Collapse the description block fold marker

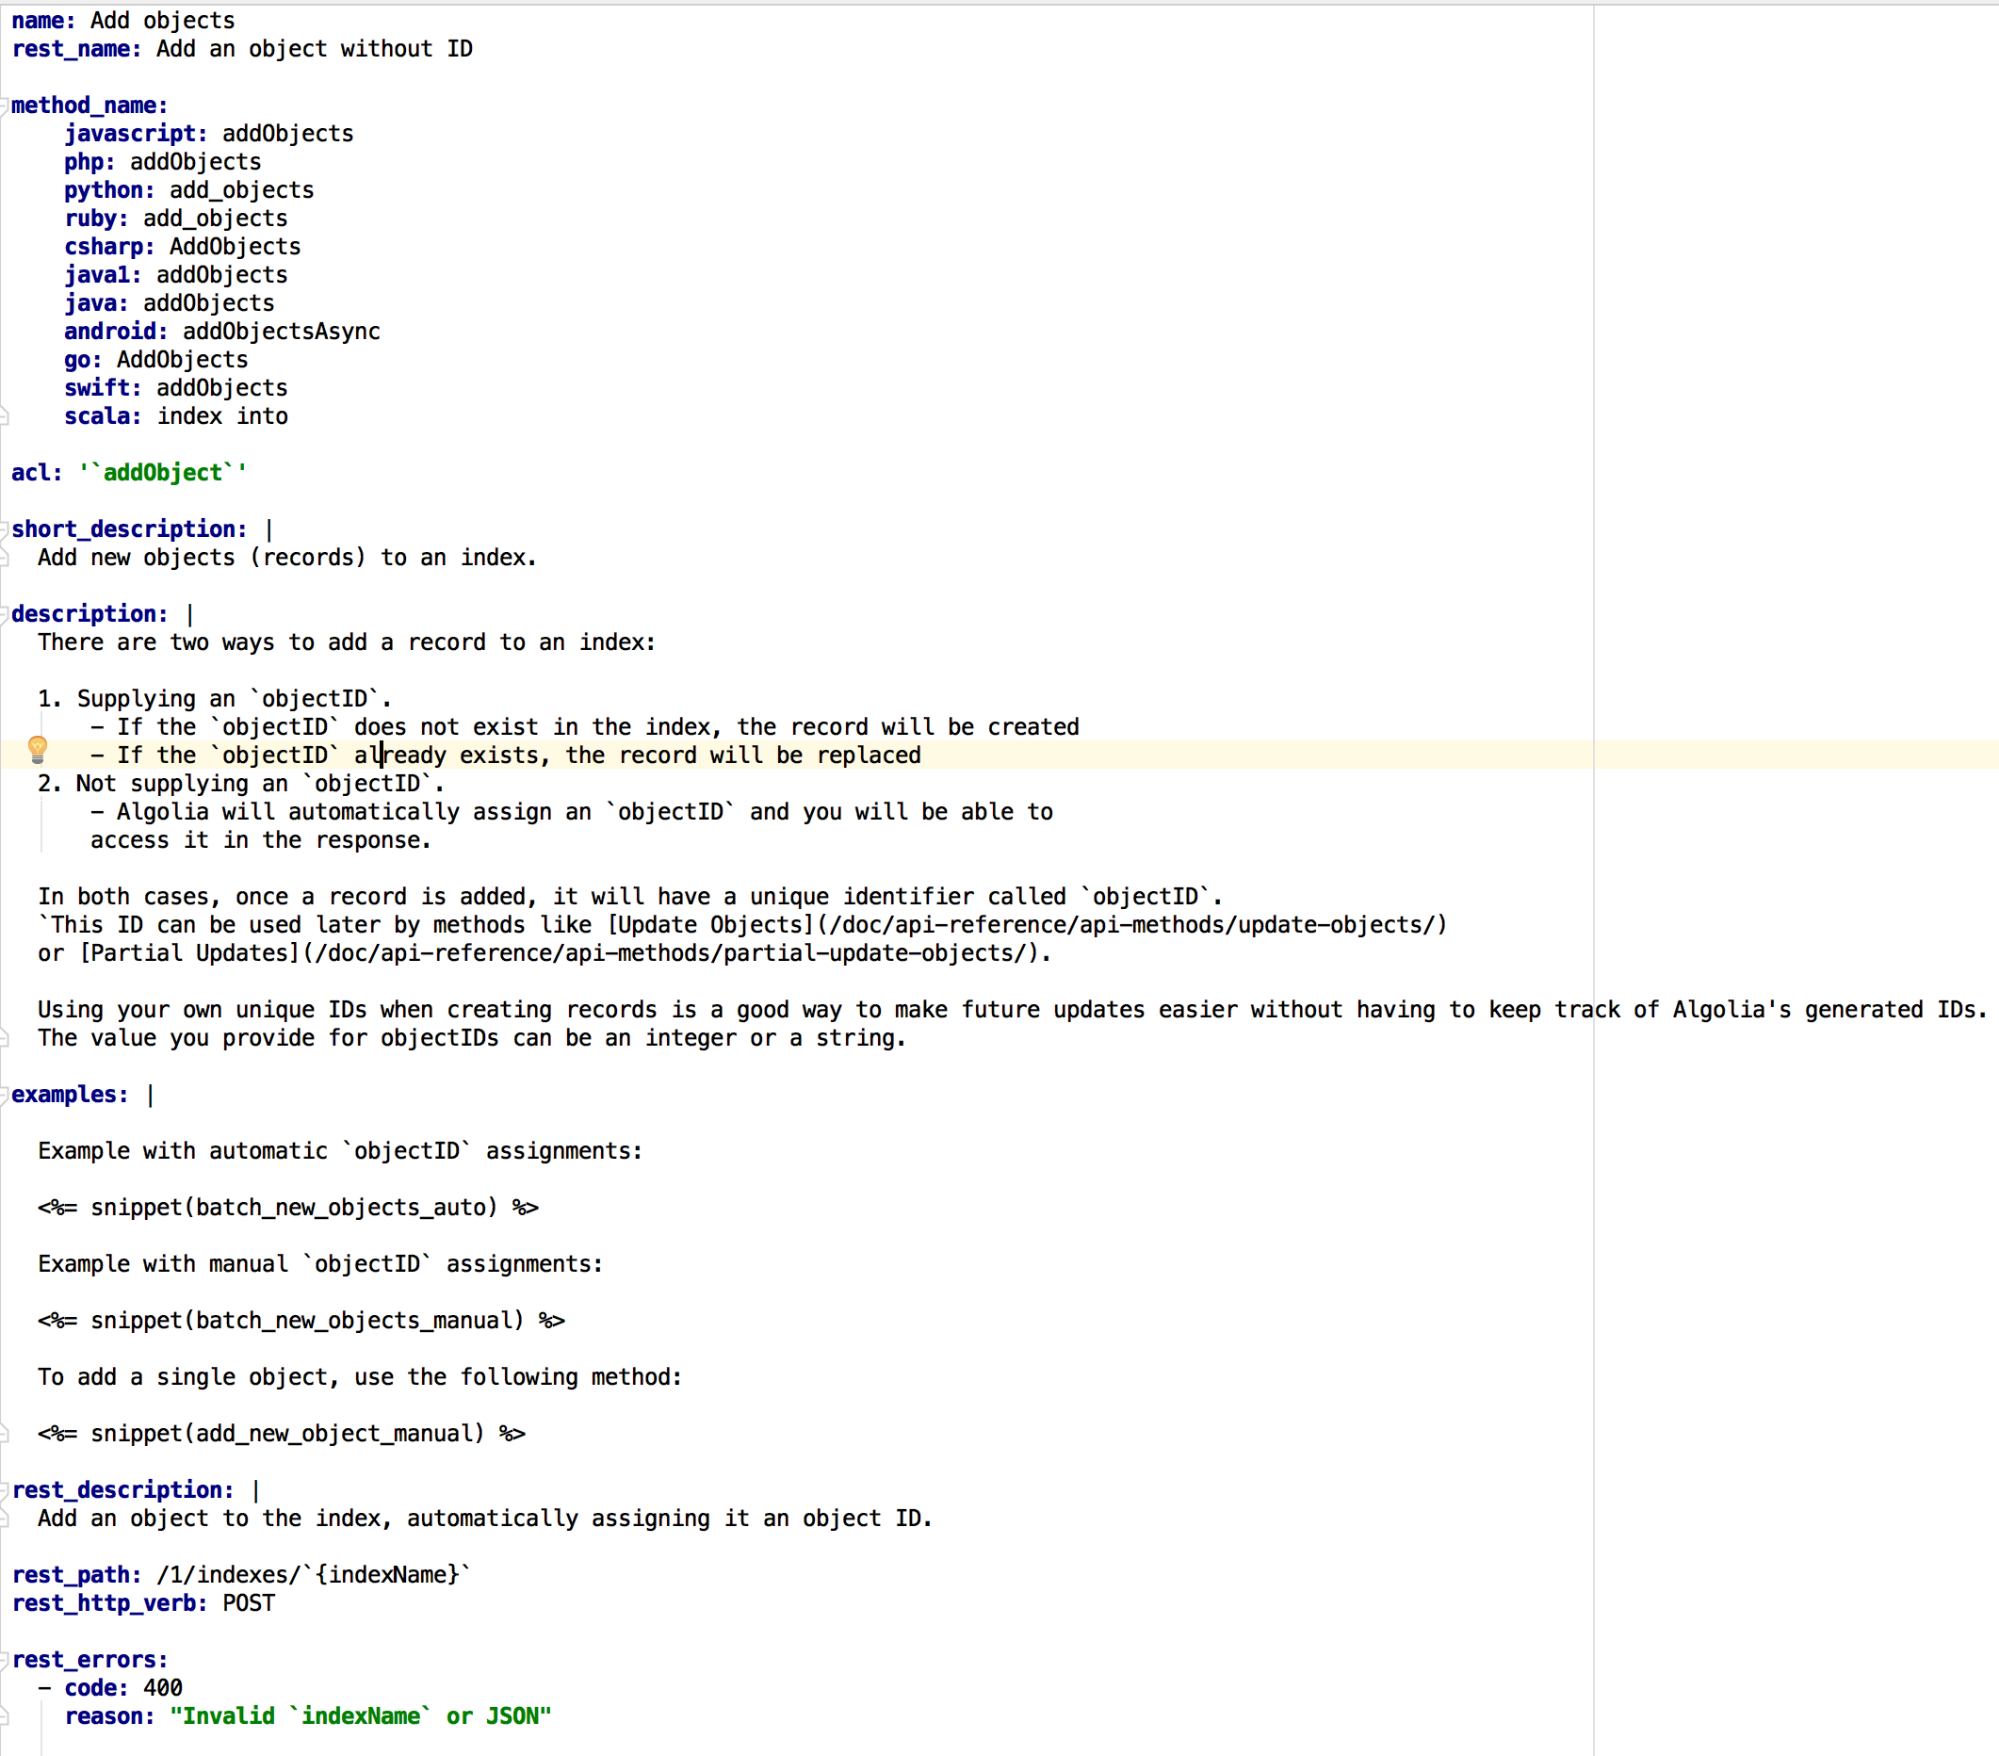click(4, 614)
